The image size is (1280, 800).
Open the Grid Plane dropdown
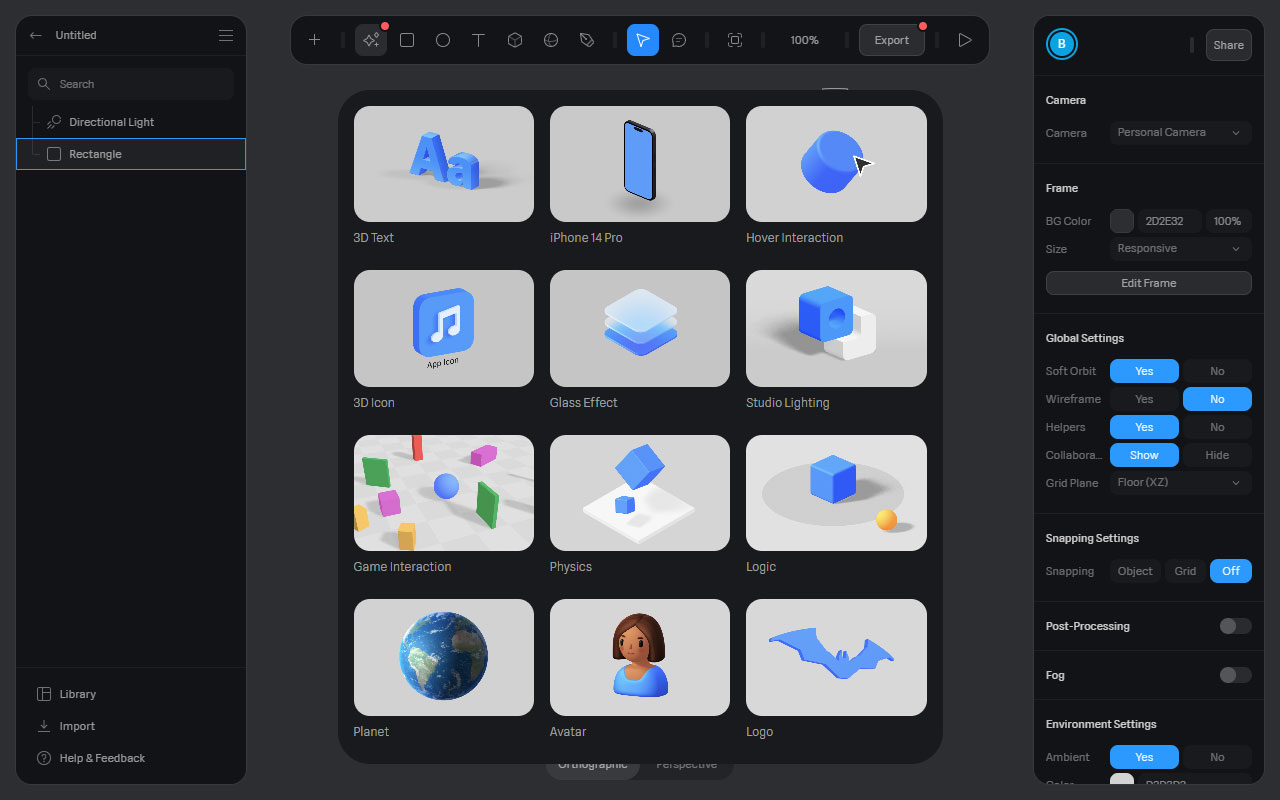[x=1180, y=483]
